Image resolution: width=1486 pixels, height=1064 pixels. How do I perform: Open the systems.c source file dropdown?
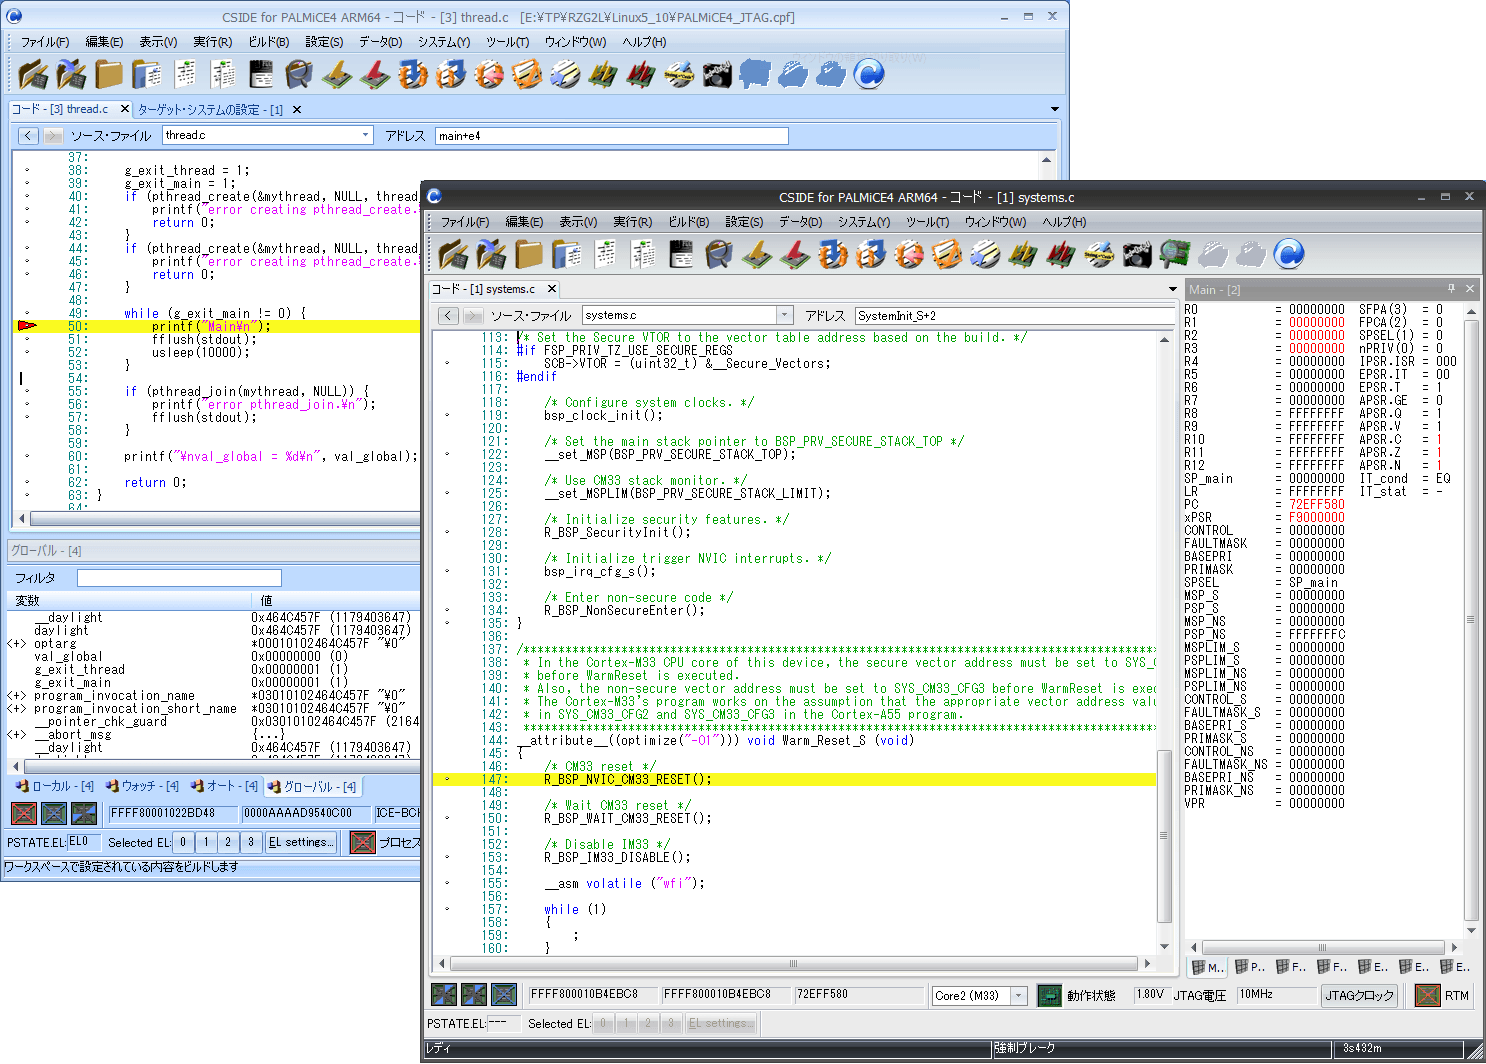click(x=784, y=316)
